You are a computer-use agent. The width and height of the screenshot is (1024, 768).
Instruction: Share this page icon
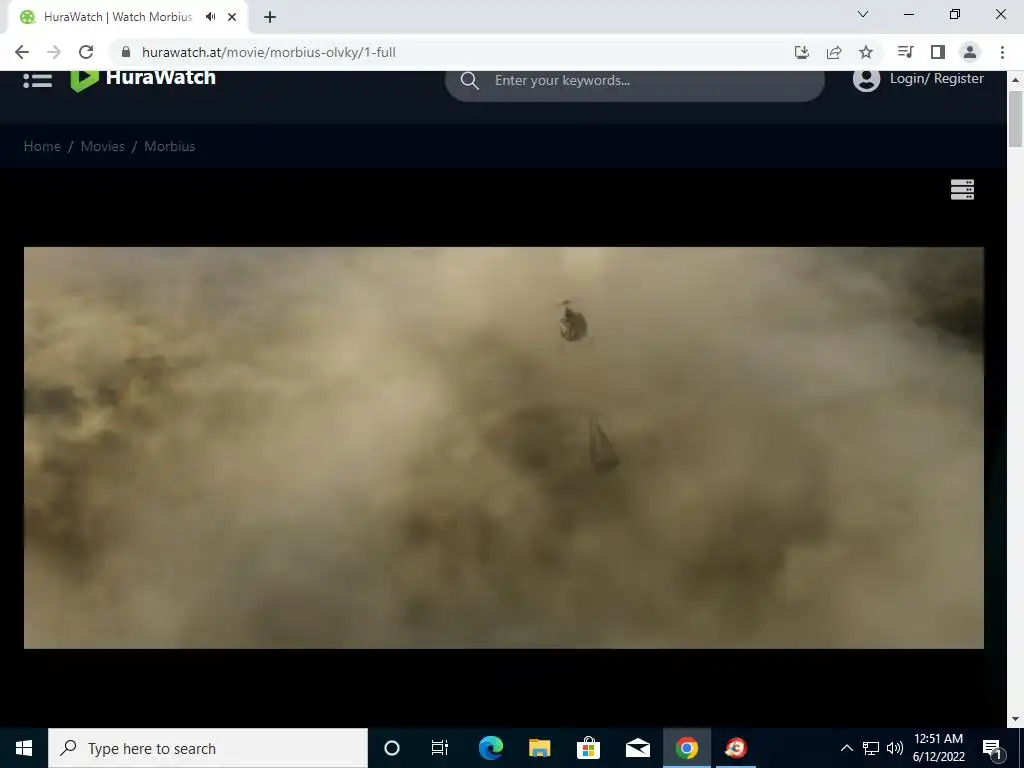(834, 52)
